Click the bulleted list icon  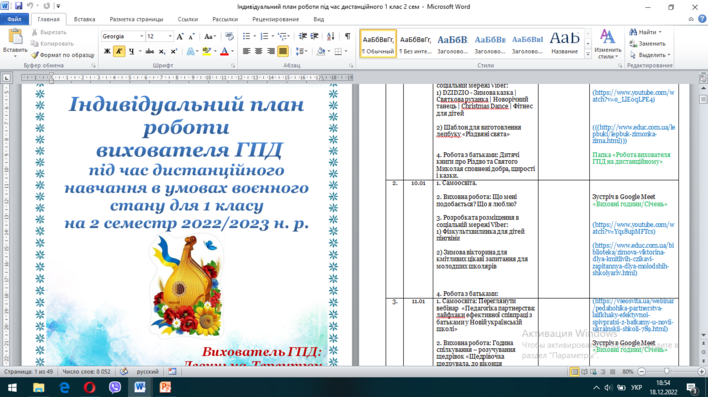248,36
